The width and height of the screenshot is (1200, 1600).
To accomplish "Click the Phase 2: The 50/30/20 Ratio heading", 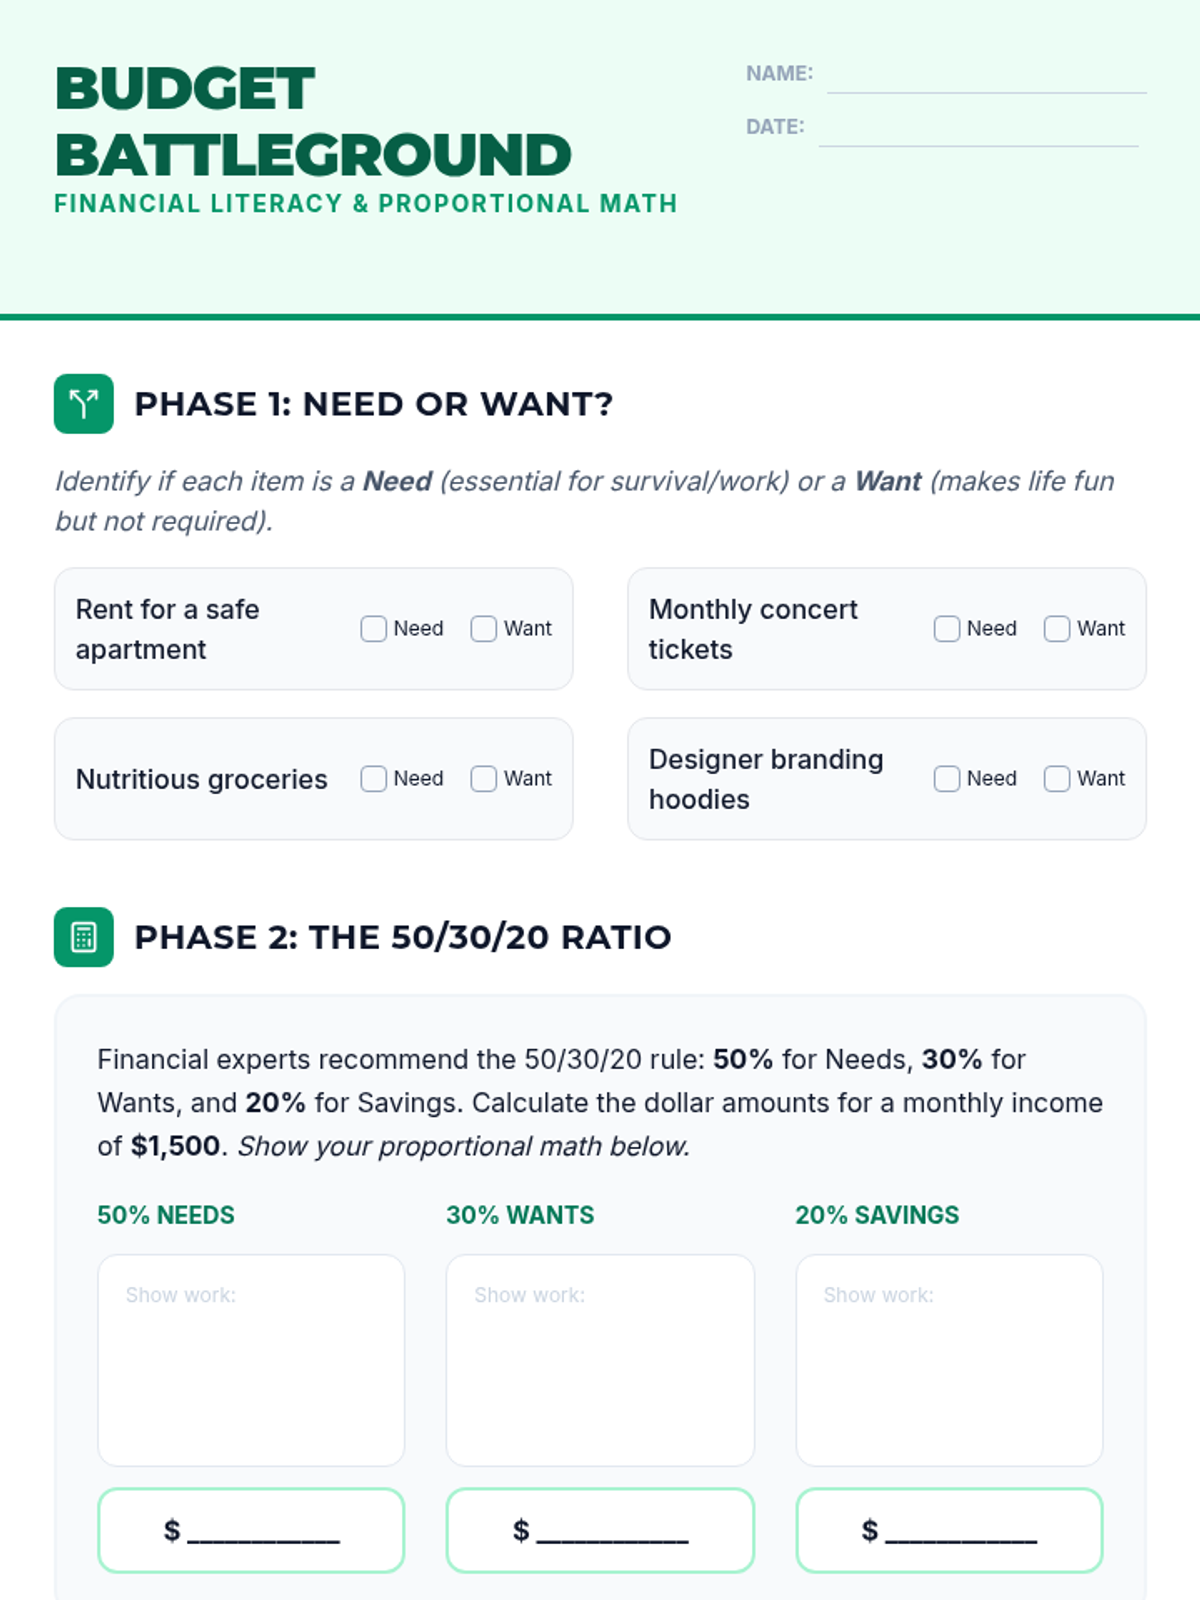I will tap(403, 938).
